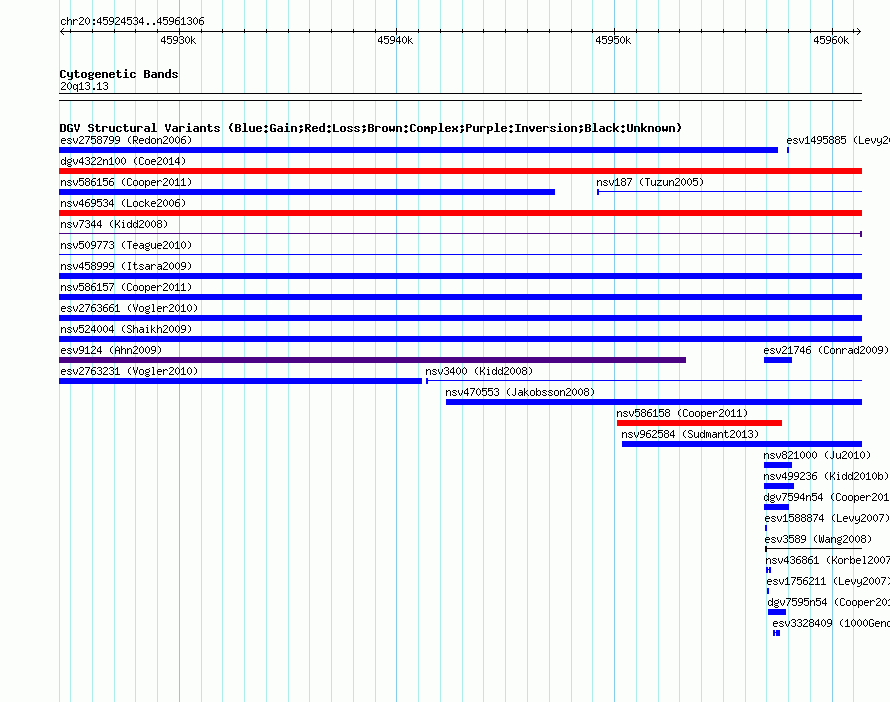Open the dgv4322n100 (Coe2014) variant label
This screenshot has width=890, height=702.
tap(123, 161)
